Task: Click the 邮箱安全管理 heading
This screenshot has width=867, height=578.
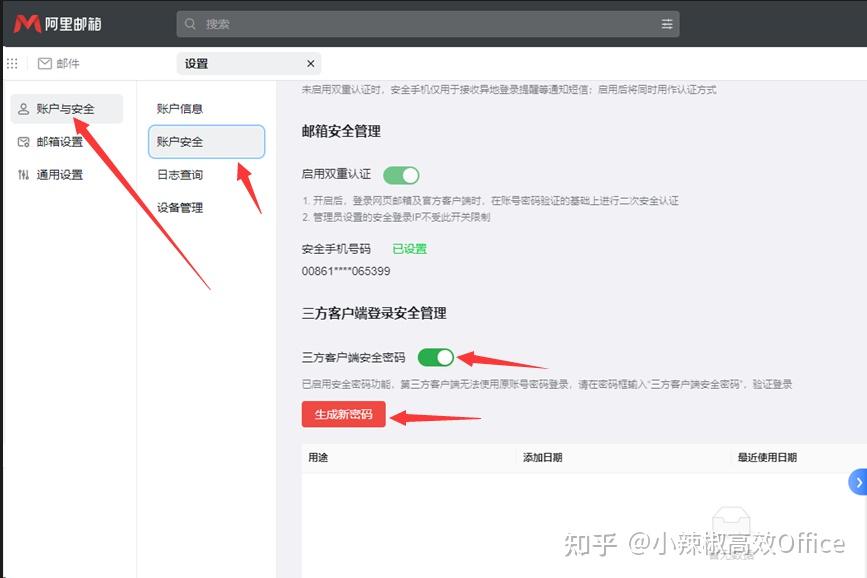Action: click(341, 132)
